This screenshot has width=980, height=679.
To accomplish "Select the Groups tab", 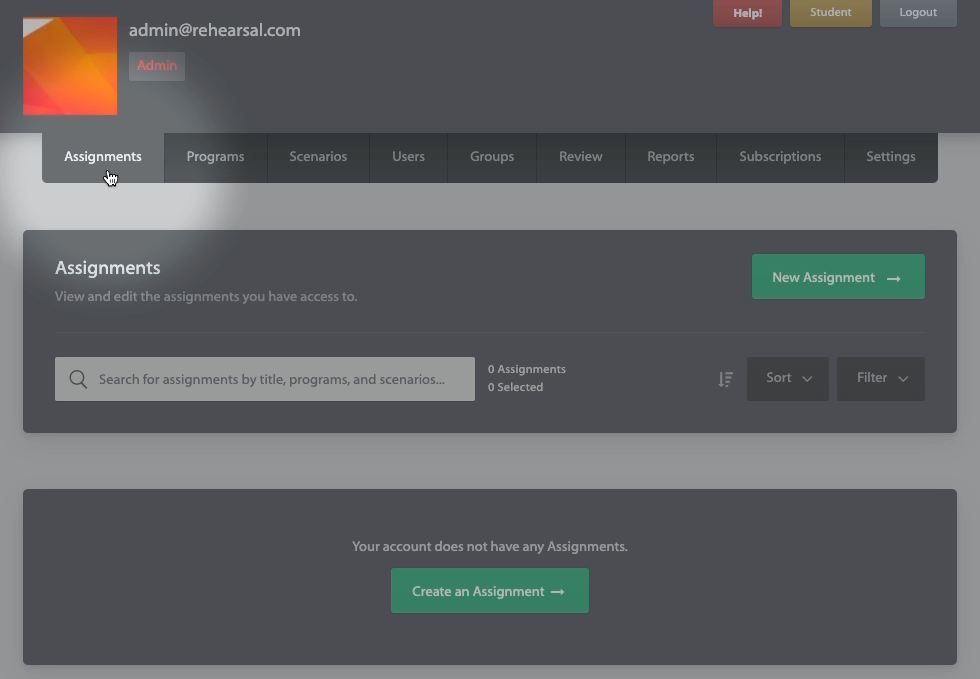I will (492, 157).
